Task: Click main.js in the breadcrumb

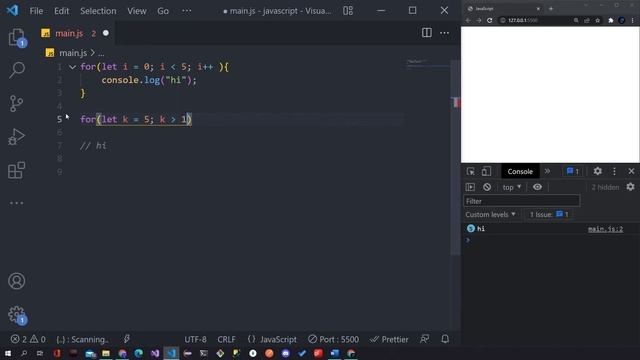Action: tap(73, 53)
